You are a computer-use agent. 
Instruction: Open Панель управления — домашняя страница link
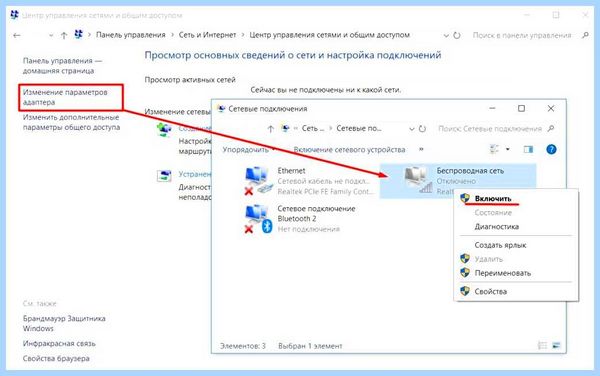[62, 66]
